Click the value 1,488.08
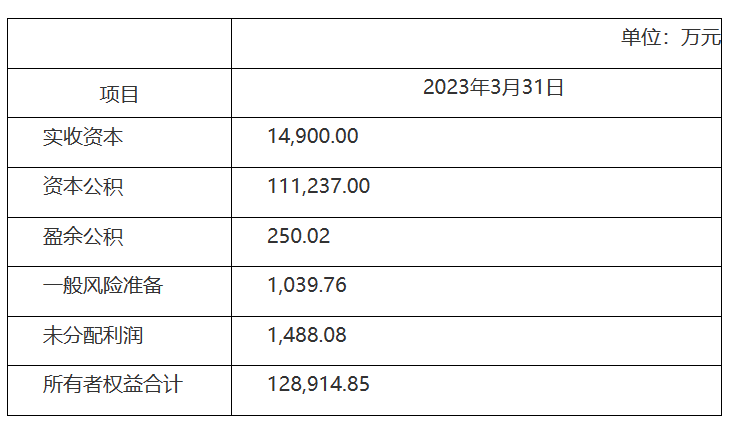The image size is (747, 435). (307, 335)
